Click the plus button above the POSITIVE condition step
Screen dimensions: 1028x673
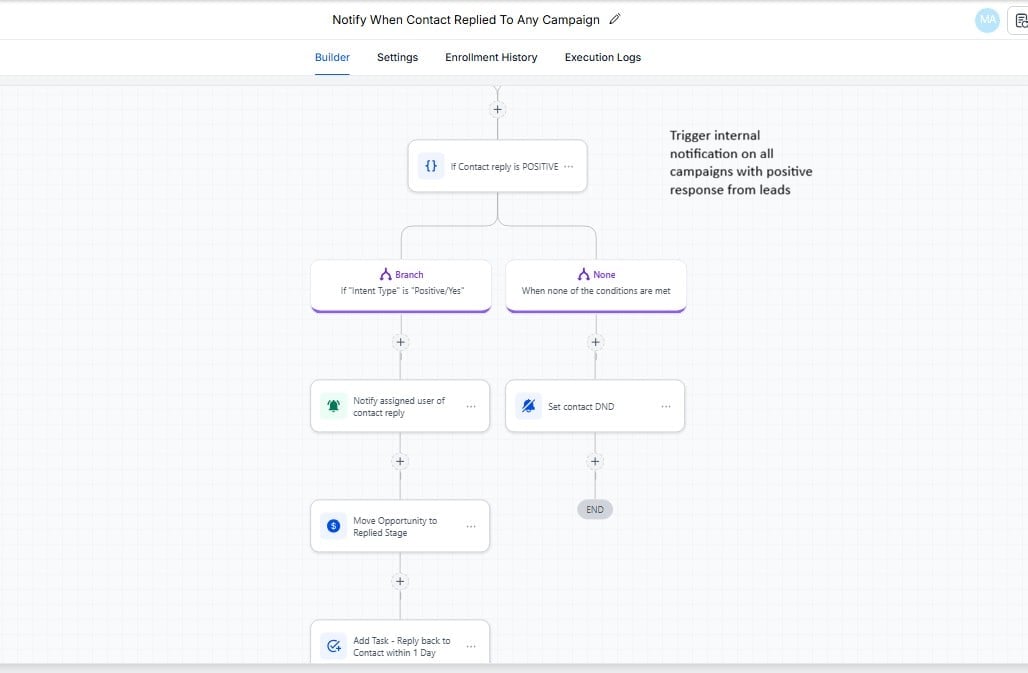[x=497, y=108]
